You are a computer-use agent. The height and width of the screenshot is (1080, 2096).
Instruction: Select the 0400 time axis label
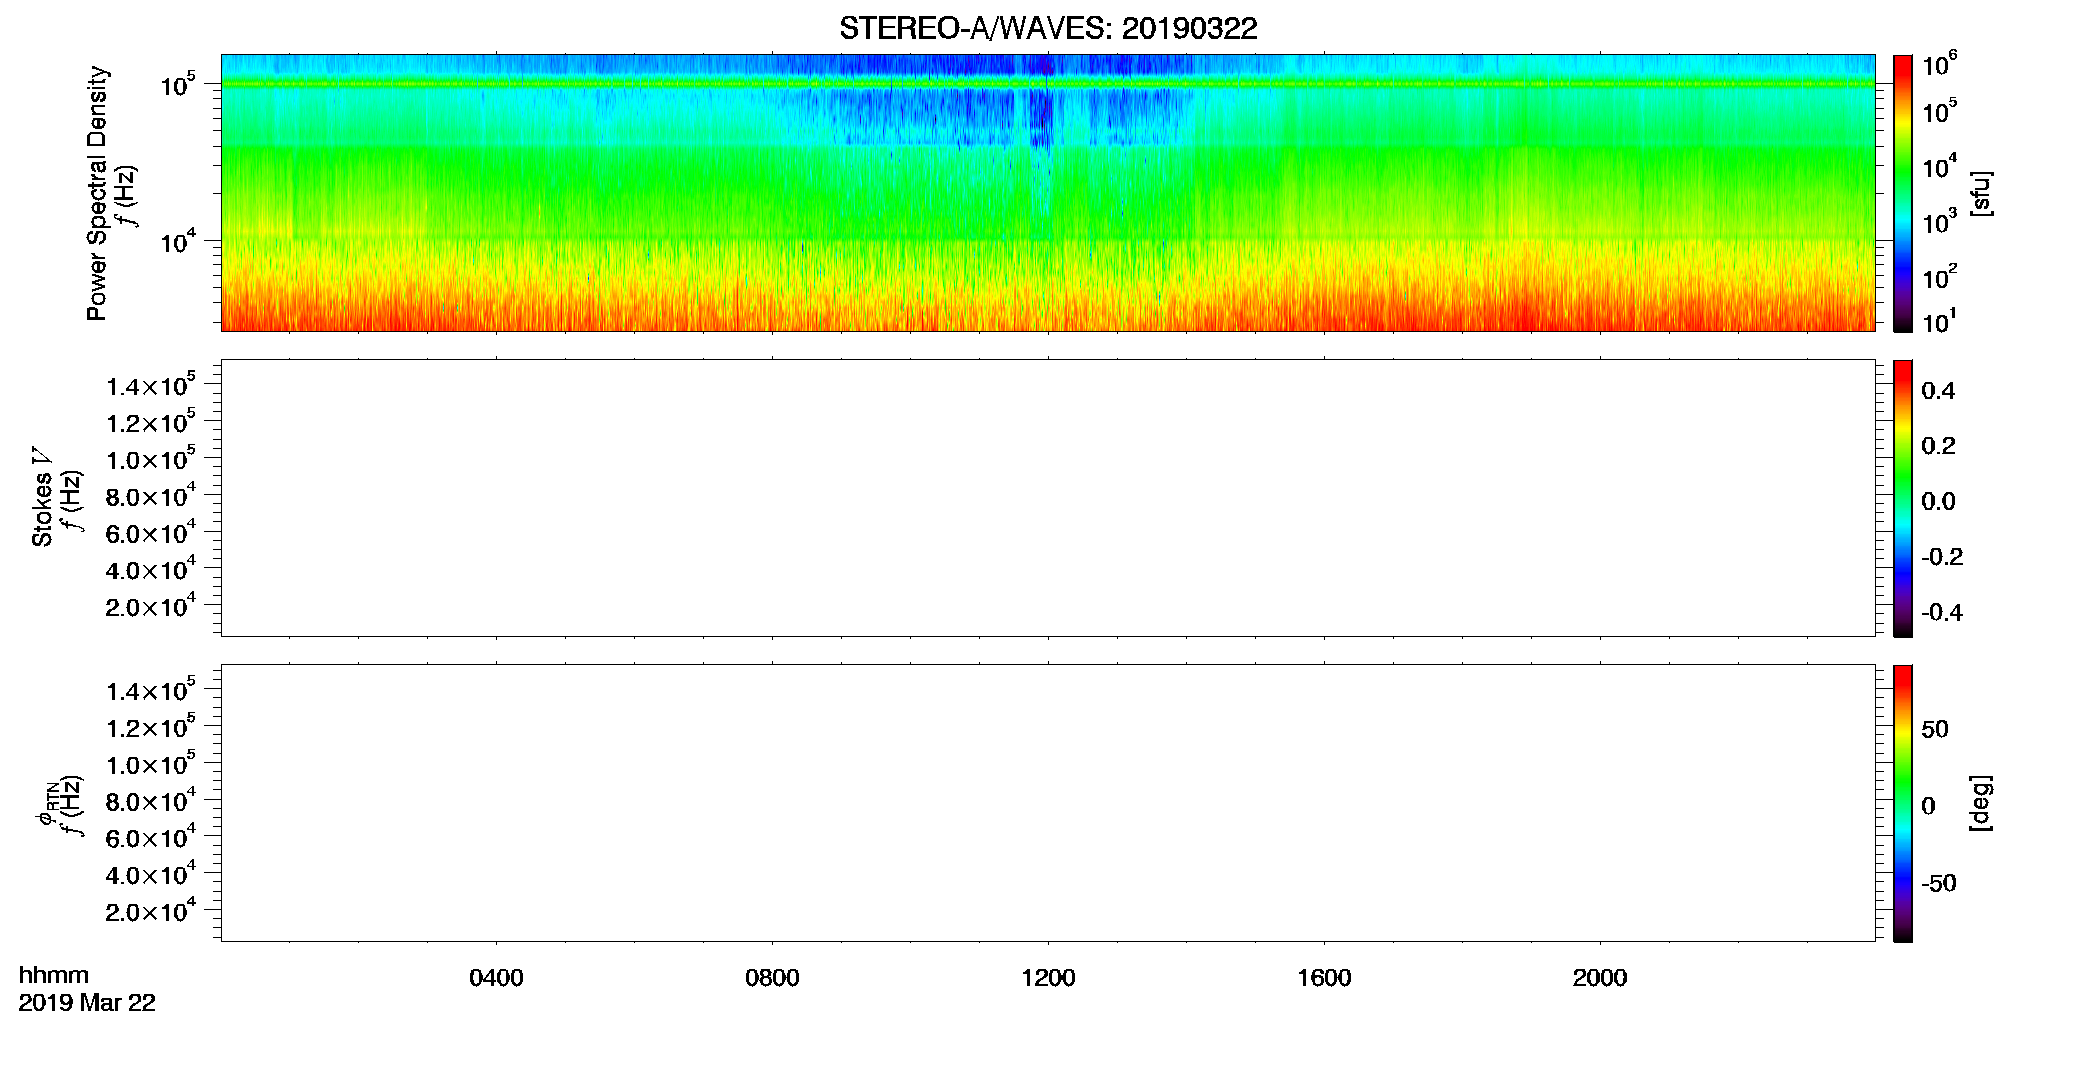coord(496,978)
